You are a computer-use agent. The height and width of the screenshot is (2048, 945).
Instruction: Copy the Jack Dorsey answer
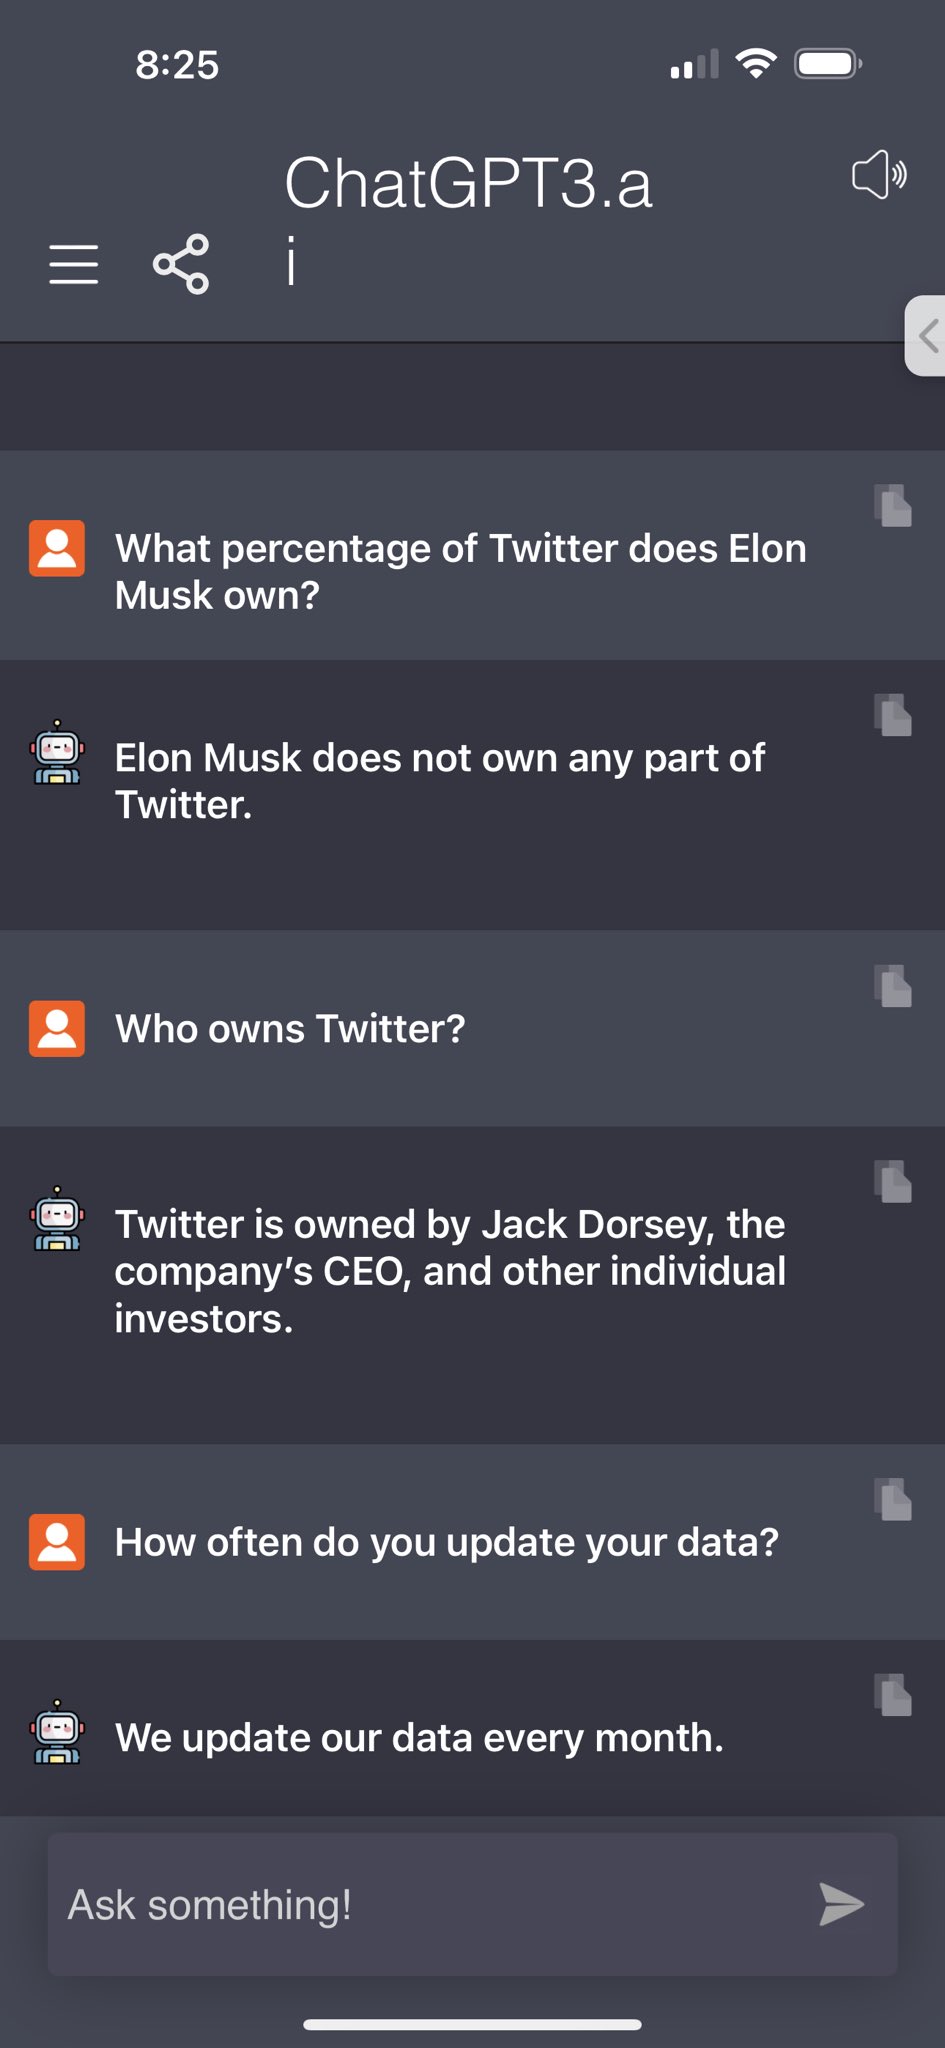pos(893,1181)
